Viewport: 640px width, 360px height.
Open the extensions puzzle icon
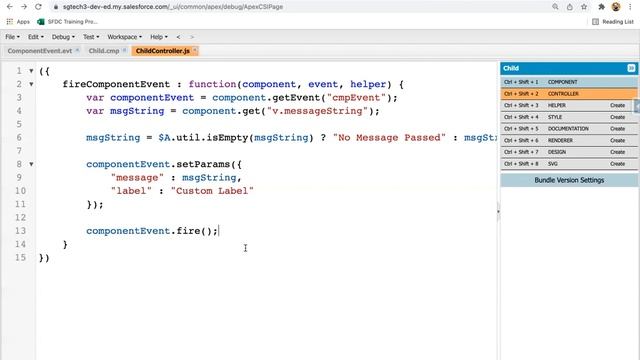(x=601, y=7)
